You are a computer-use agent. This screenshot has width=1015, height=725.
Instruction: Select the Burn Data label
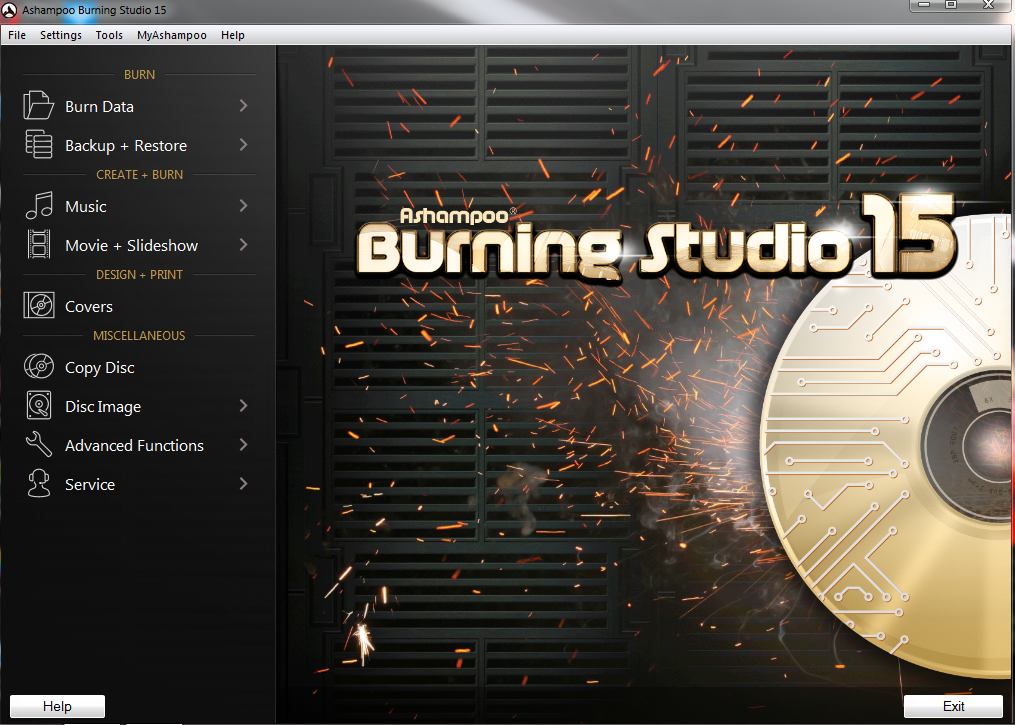[x=99, y=107]
